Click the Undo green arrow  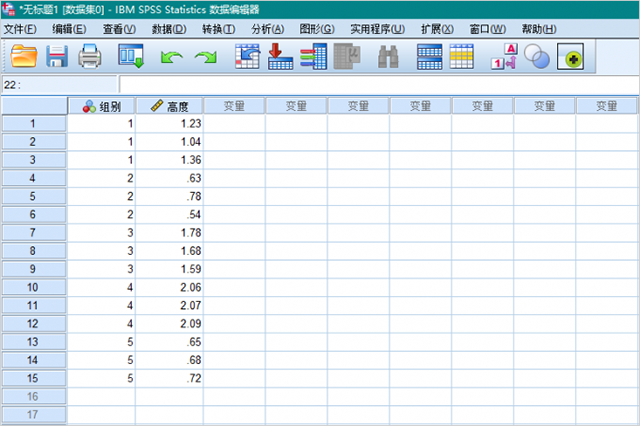pyautogui.click(x=171, y=57)
